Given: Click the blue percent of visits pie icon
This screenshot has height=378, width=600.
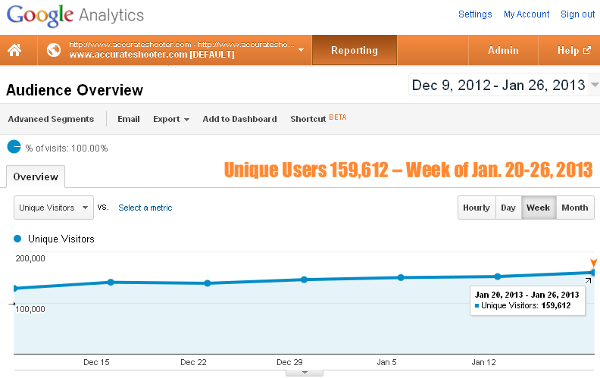Looking at the screenshot, I should 14,147.
